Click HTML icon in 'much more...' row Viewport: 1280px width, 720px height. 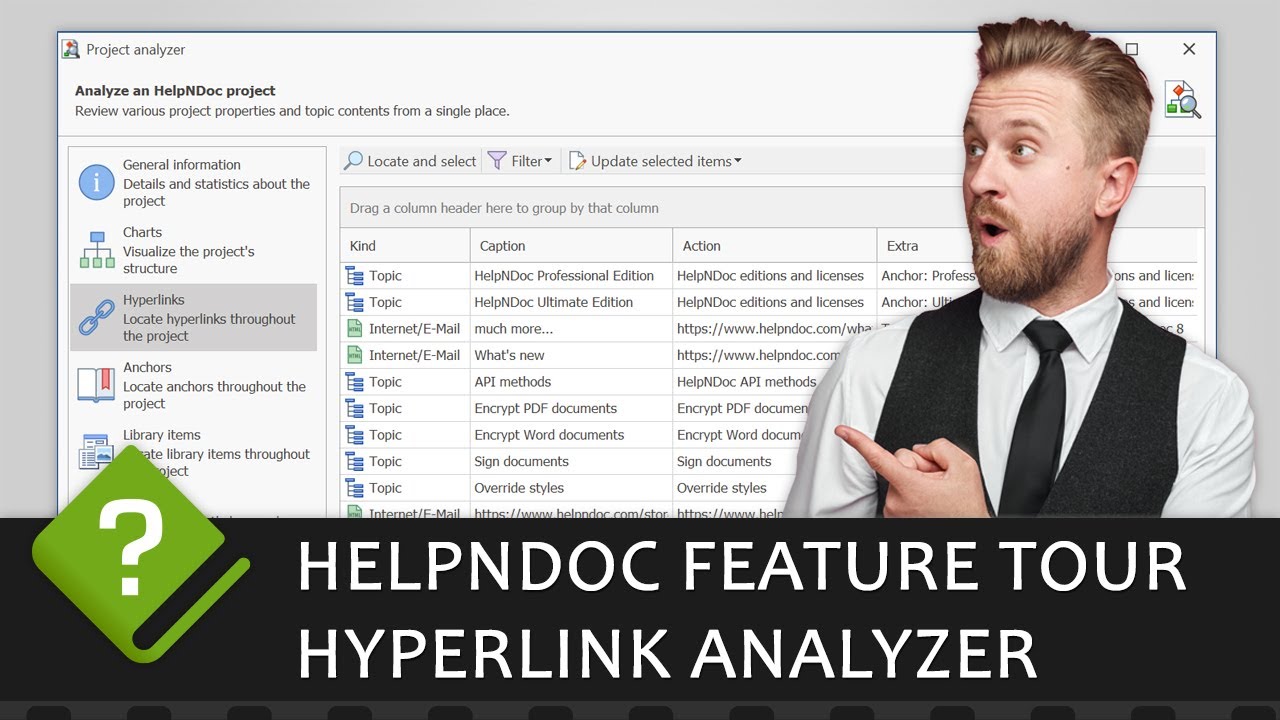pos(354,329)
